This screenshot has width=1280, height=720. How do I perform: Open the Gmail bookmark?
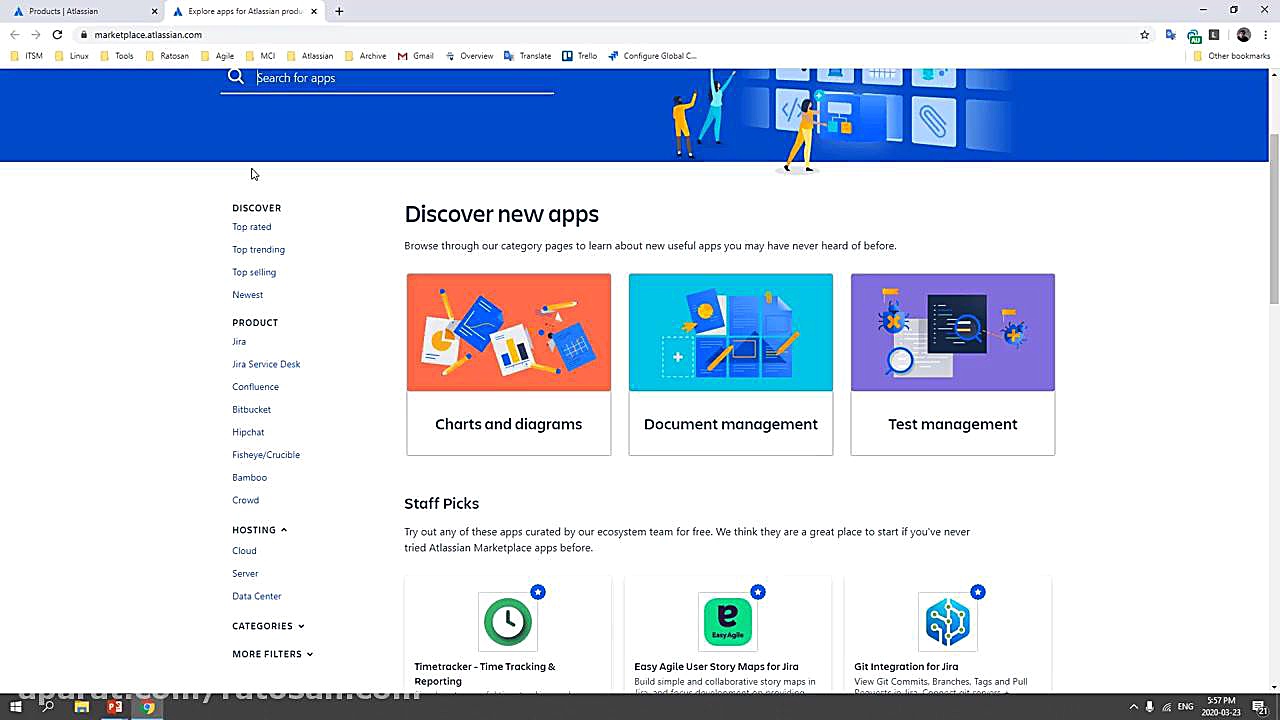coord(416,56)
